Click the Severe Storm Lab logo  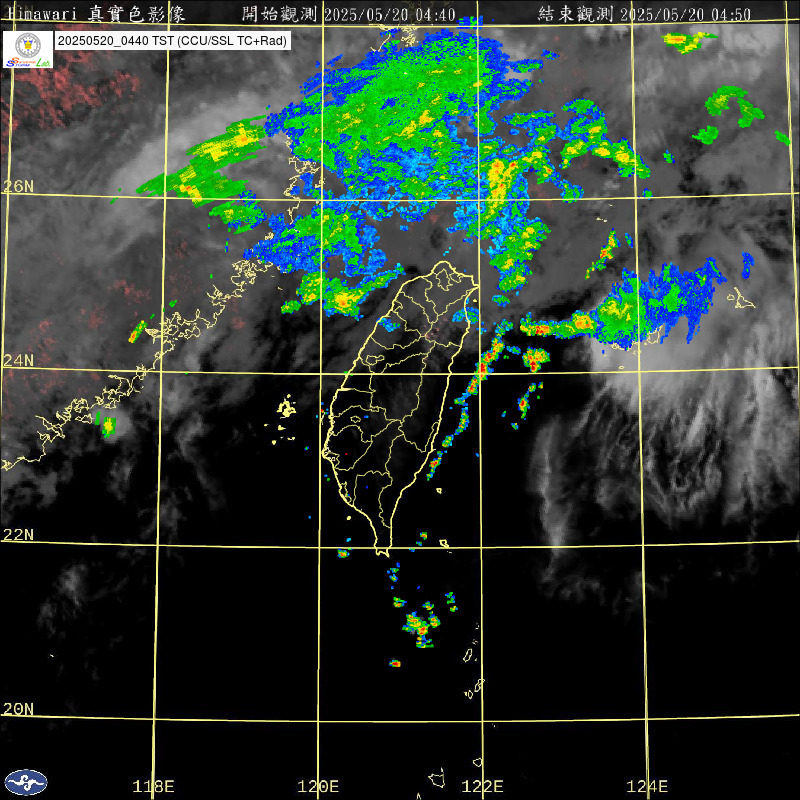click(x=28, y=49)
